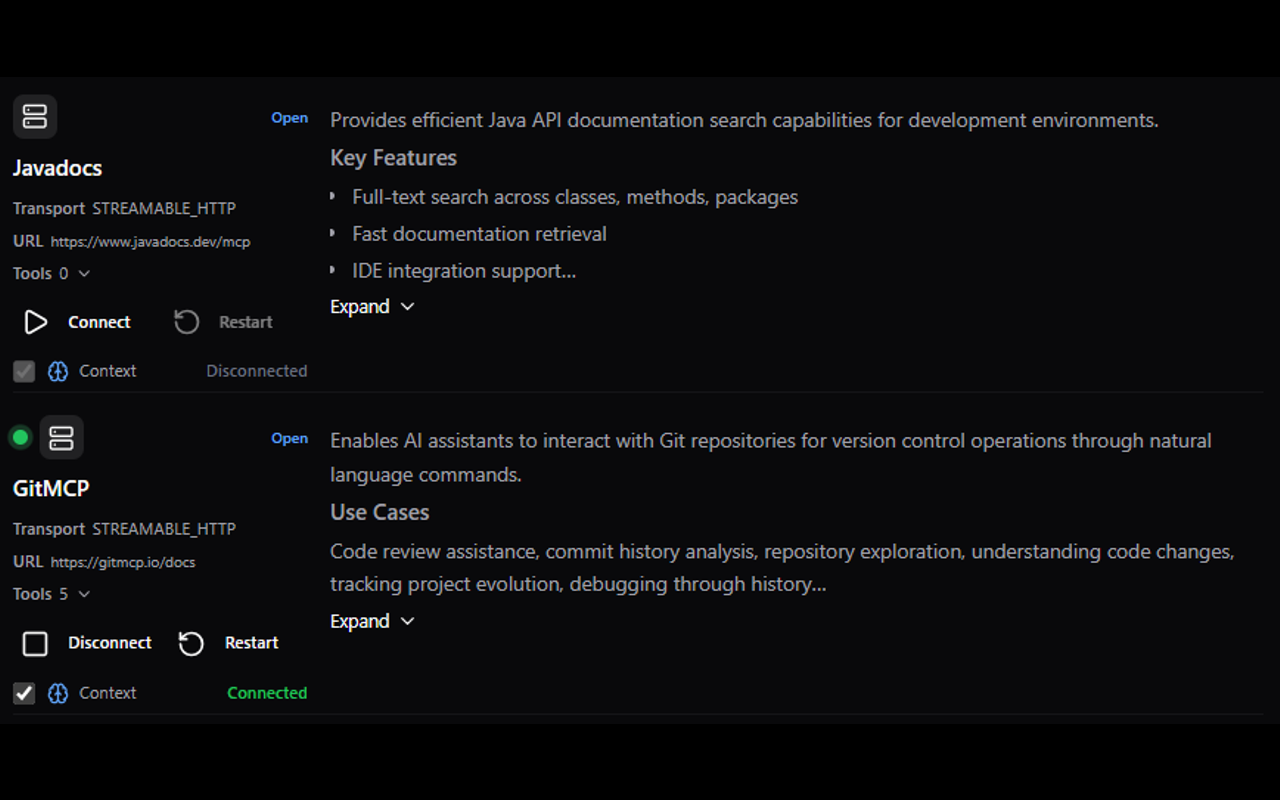This screenshot has height=800, width=1280.
Task: Click the Disconnected status text
Action: (257, 371)
